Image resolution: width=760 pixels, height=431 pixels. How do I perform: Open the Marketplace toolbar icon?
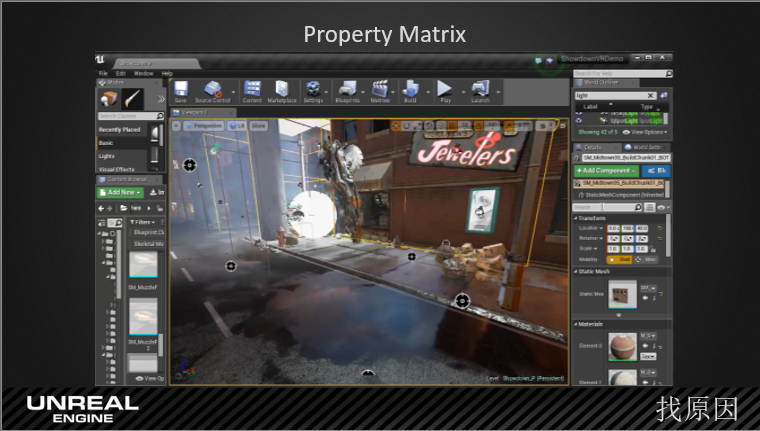(282, 91)
